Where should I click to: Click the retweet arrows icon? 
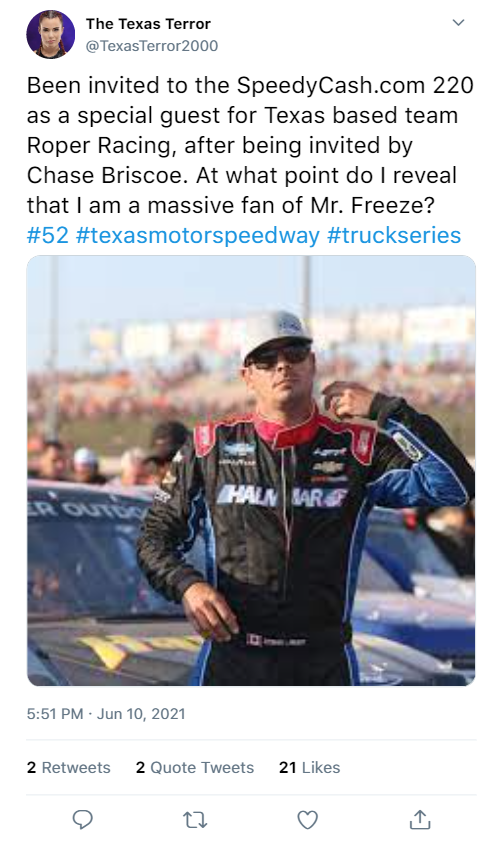pos(195,820)
